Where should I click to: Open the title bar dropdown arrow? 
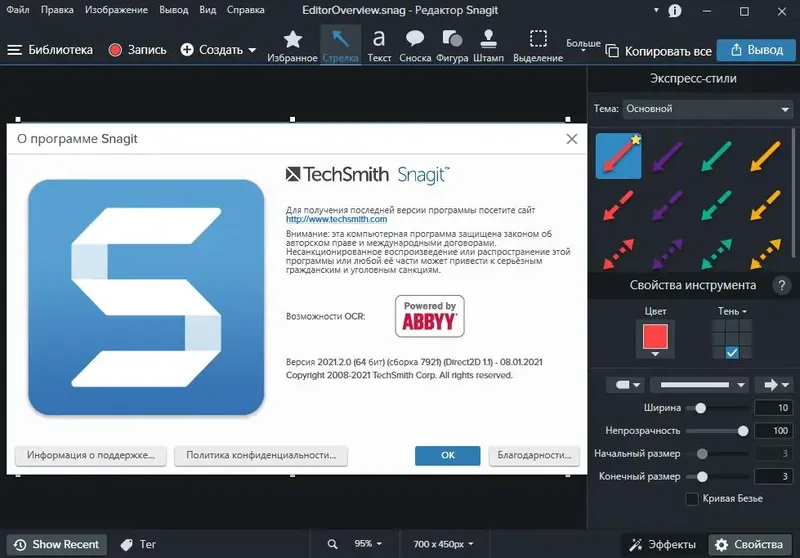point(656,10)
